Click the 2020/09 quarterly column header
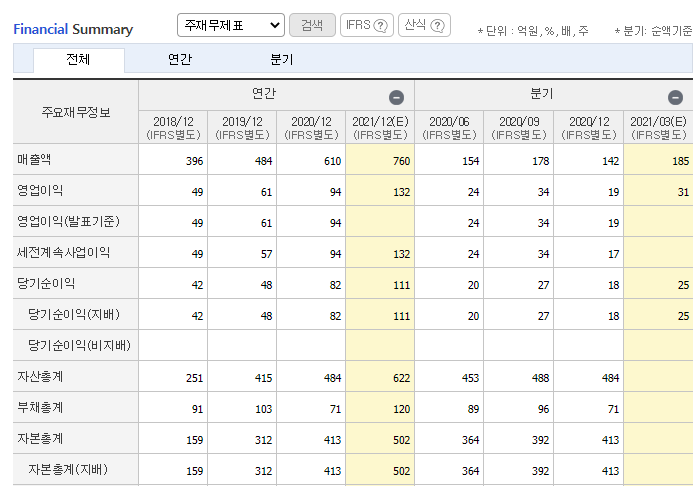 pos(519,128)
